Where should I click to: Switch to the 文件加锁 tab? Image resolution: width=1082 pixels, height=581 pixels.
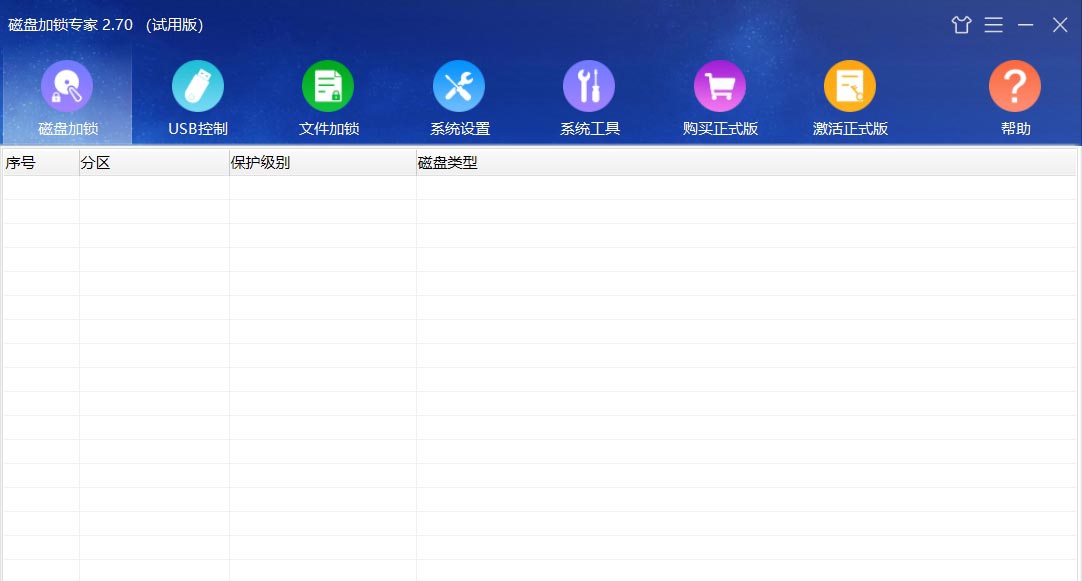(x=327, y=95)
